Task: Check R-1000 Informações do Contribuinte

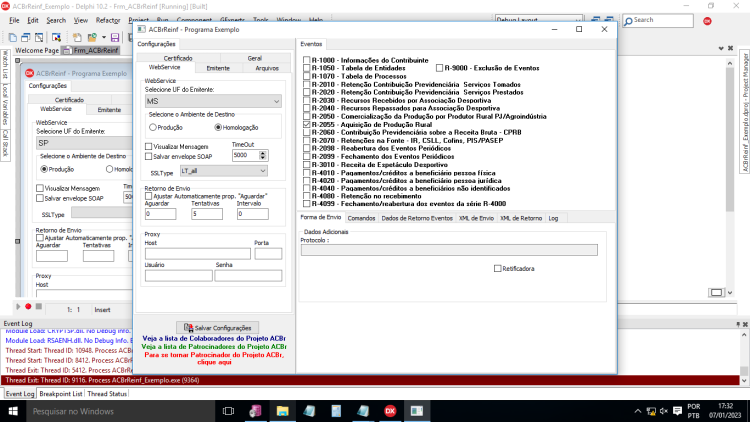Action: tap(307, 60)
